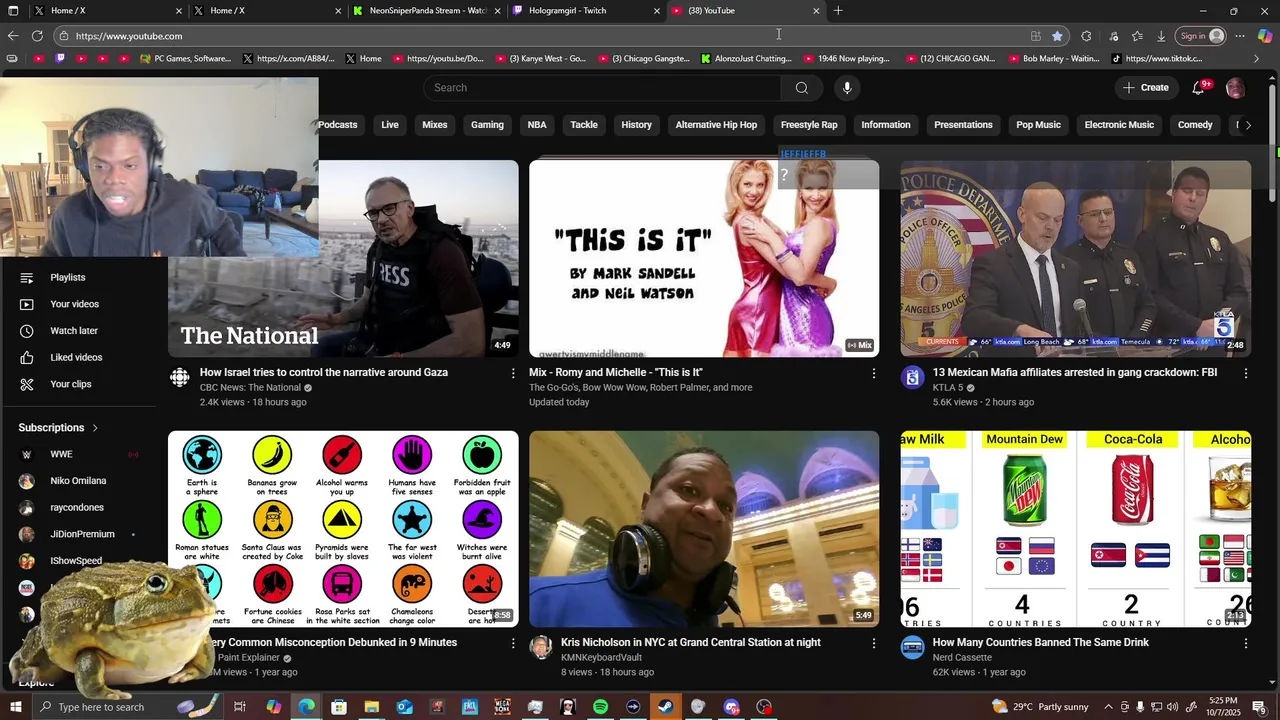The width and height of the screenshot is (1280, 720).
Task: Select the Pop Music chip
Action: tap(1038, 125)
